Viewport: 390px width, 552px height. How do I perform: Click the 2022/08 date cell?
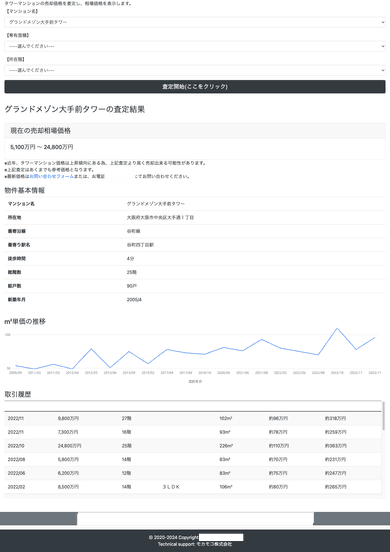[16, 459]
